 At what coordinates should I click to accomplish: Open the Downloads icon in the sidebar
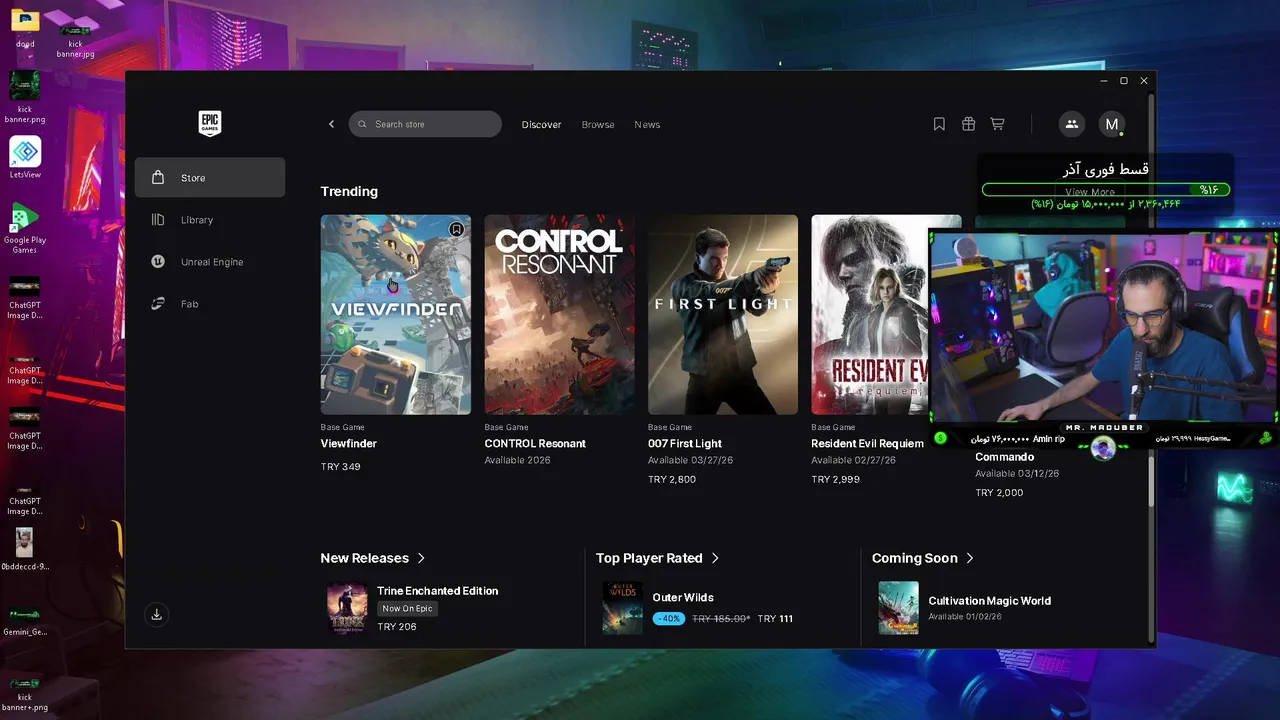(x=156, y=615)
